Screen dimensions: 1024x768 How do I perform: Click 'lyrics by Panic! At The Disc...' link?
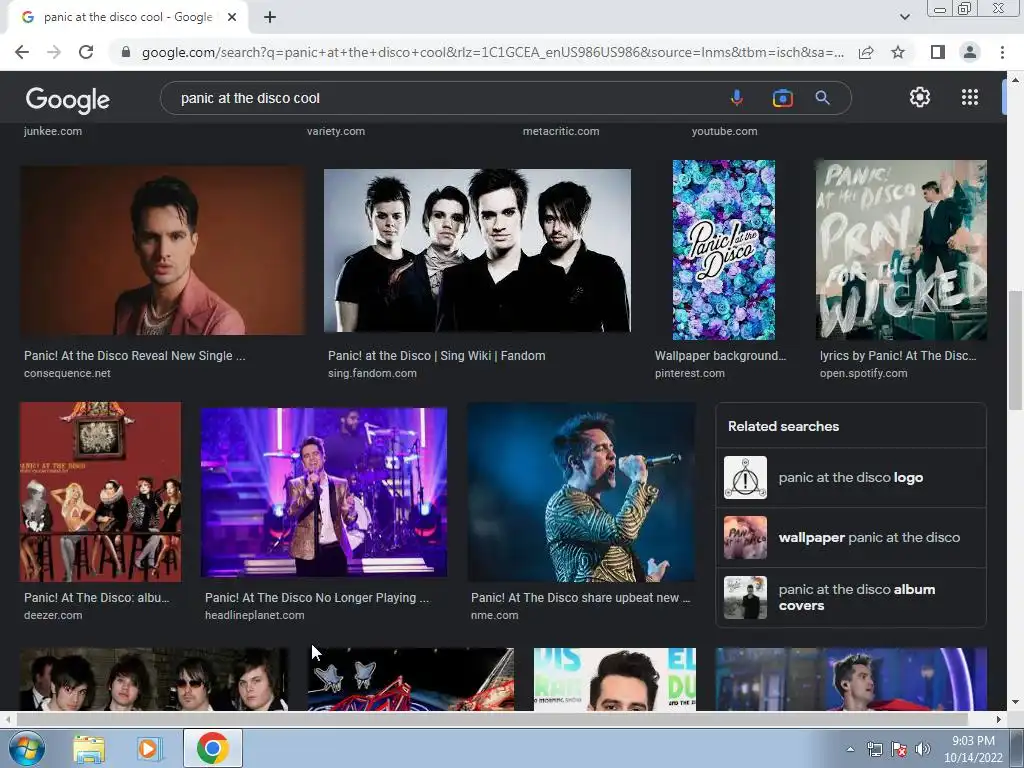[898, 356]
